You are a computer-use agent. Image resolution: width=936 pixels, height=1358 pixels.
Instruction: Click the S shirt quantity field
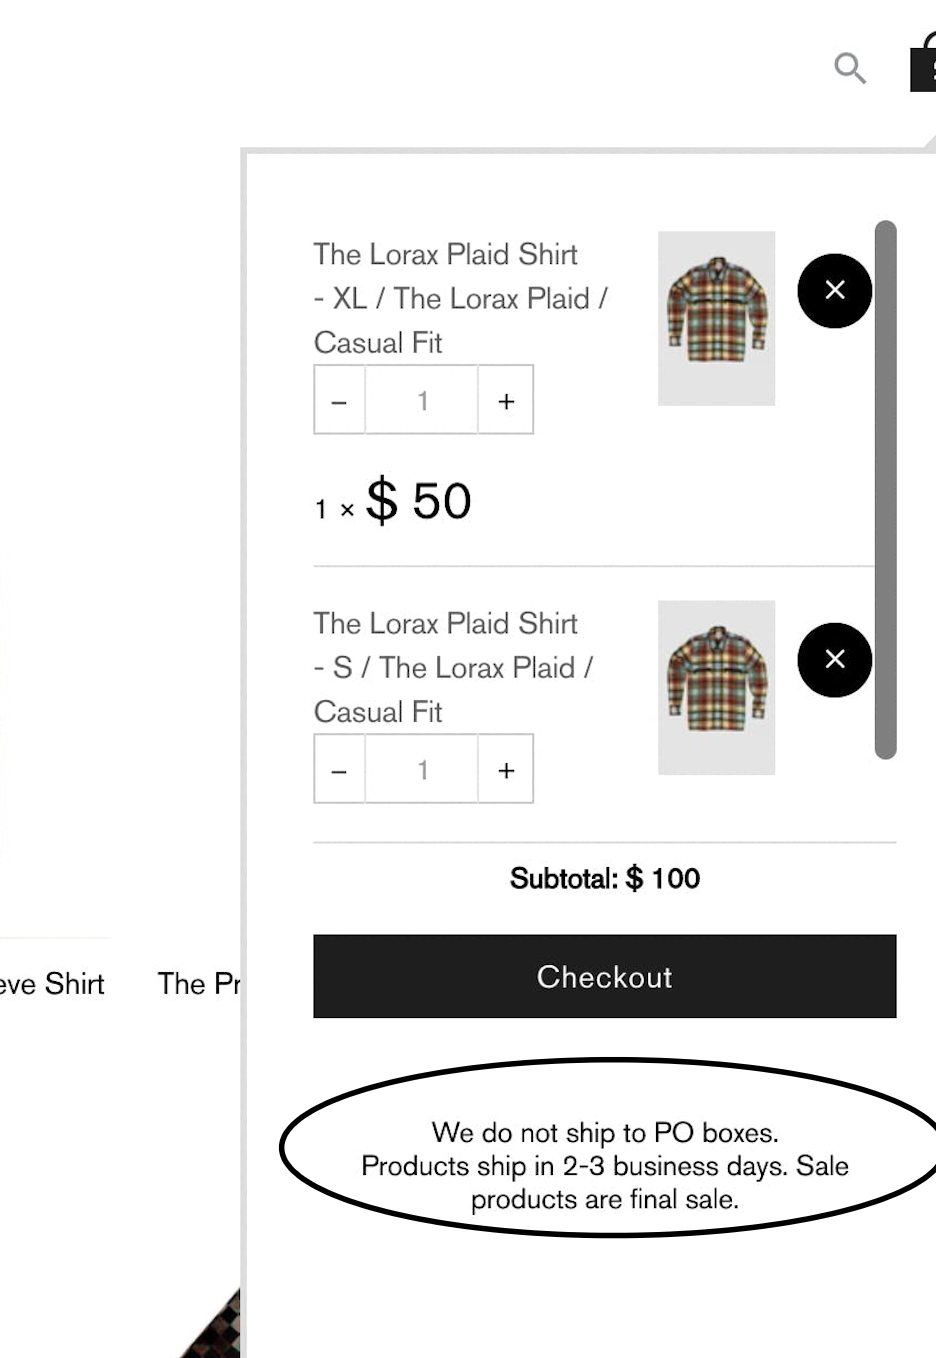pyautogui.click(x=422, y=770)
